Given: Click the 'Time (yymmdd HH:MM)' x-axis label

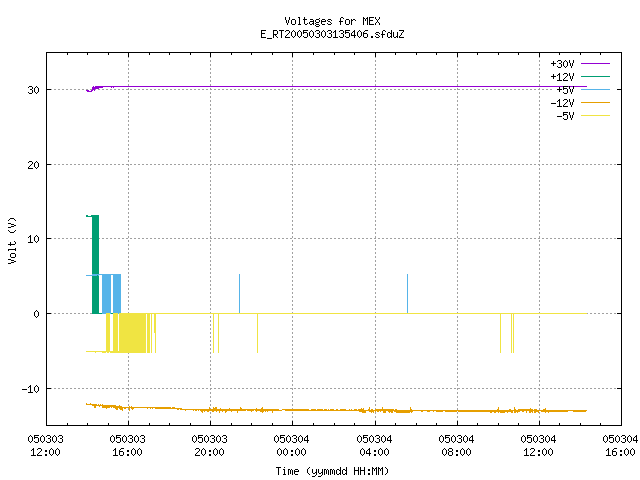Looking at the screenshot, I should 332,471.
